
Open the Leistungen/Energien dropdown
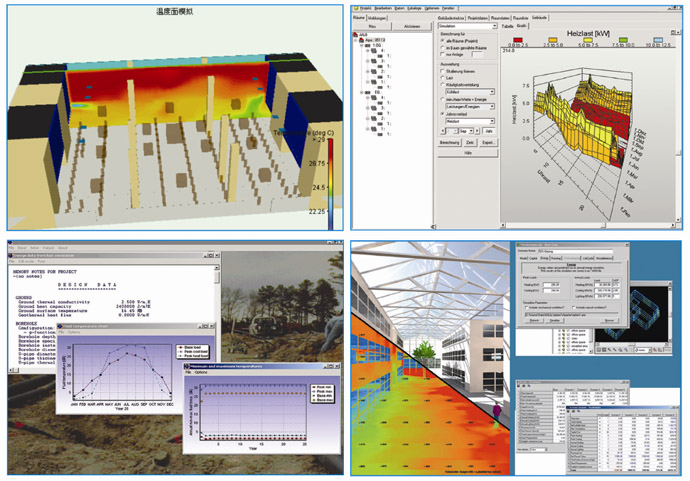470,106
